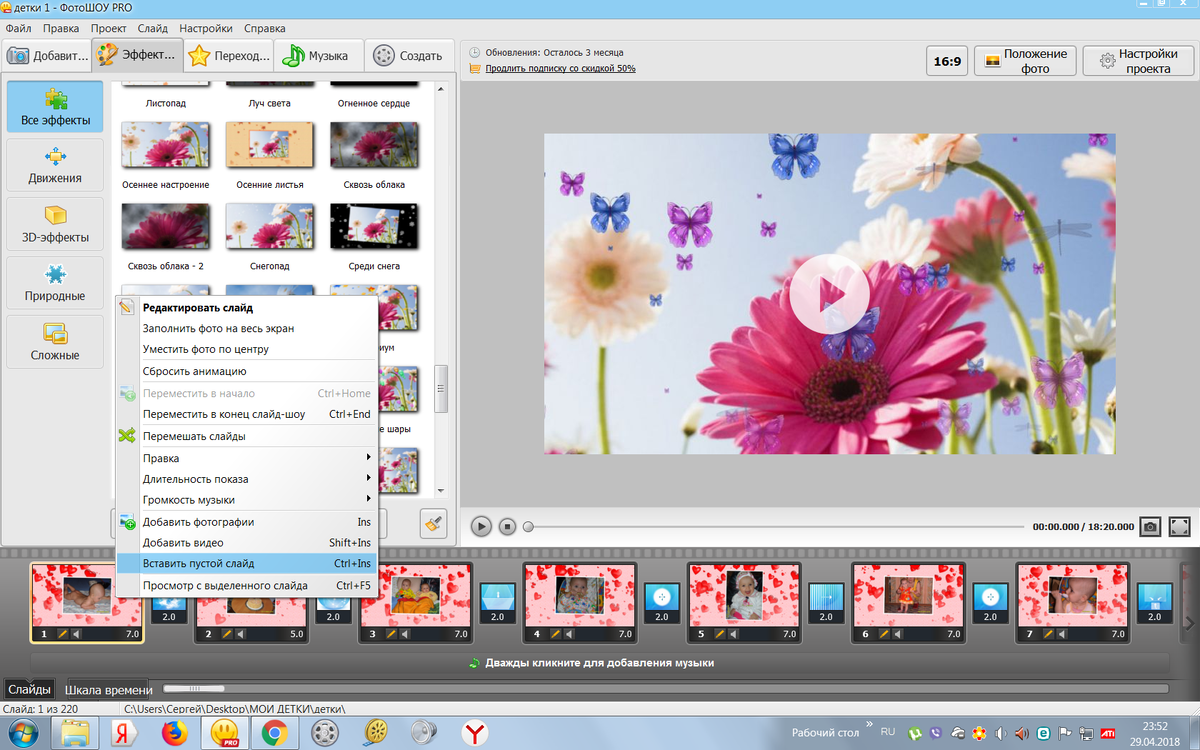This screenshot has height=750, width=1200.
Task: Open the Проект menu
Action: (x=108, y=28)
